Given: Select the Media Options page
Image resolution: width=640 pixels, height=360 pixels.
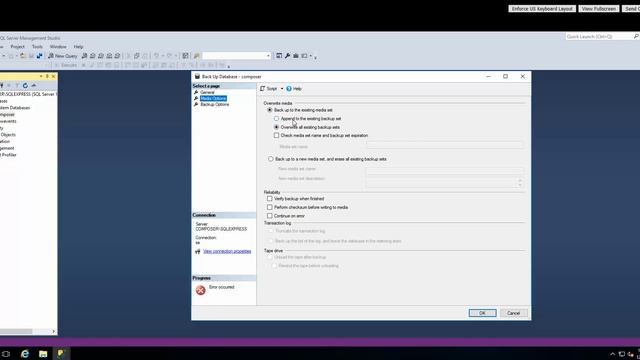Looking at the screenshot, I should [x=213, y=98].
